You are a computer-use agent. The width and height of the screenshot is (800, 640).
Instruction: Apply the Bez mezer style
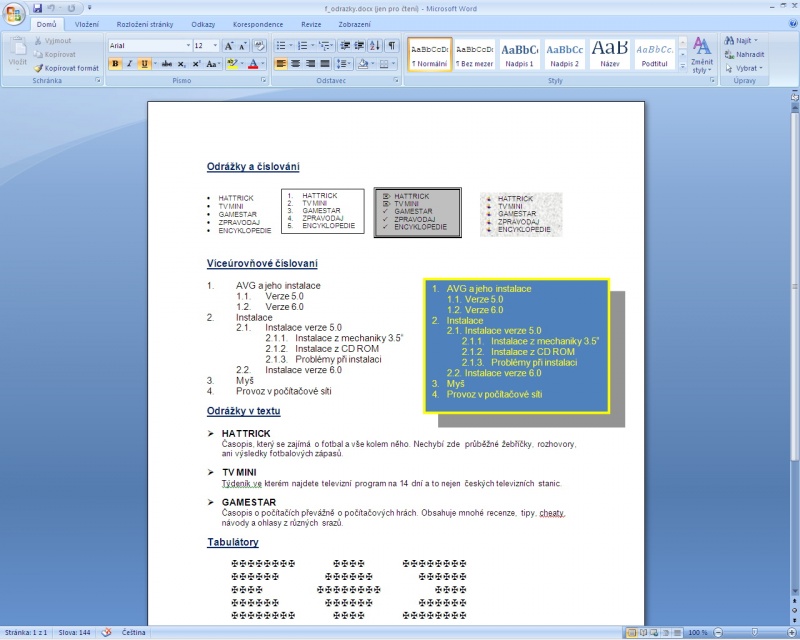point(474,54)
